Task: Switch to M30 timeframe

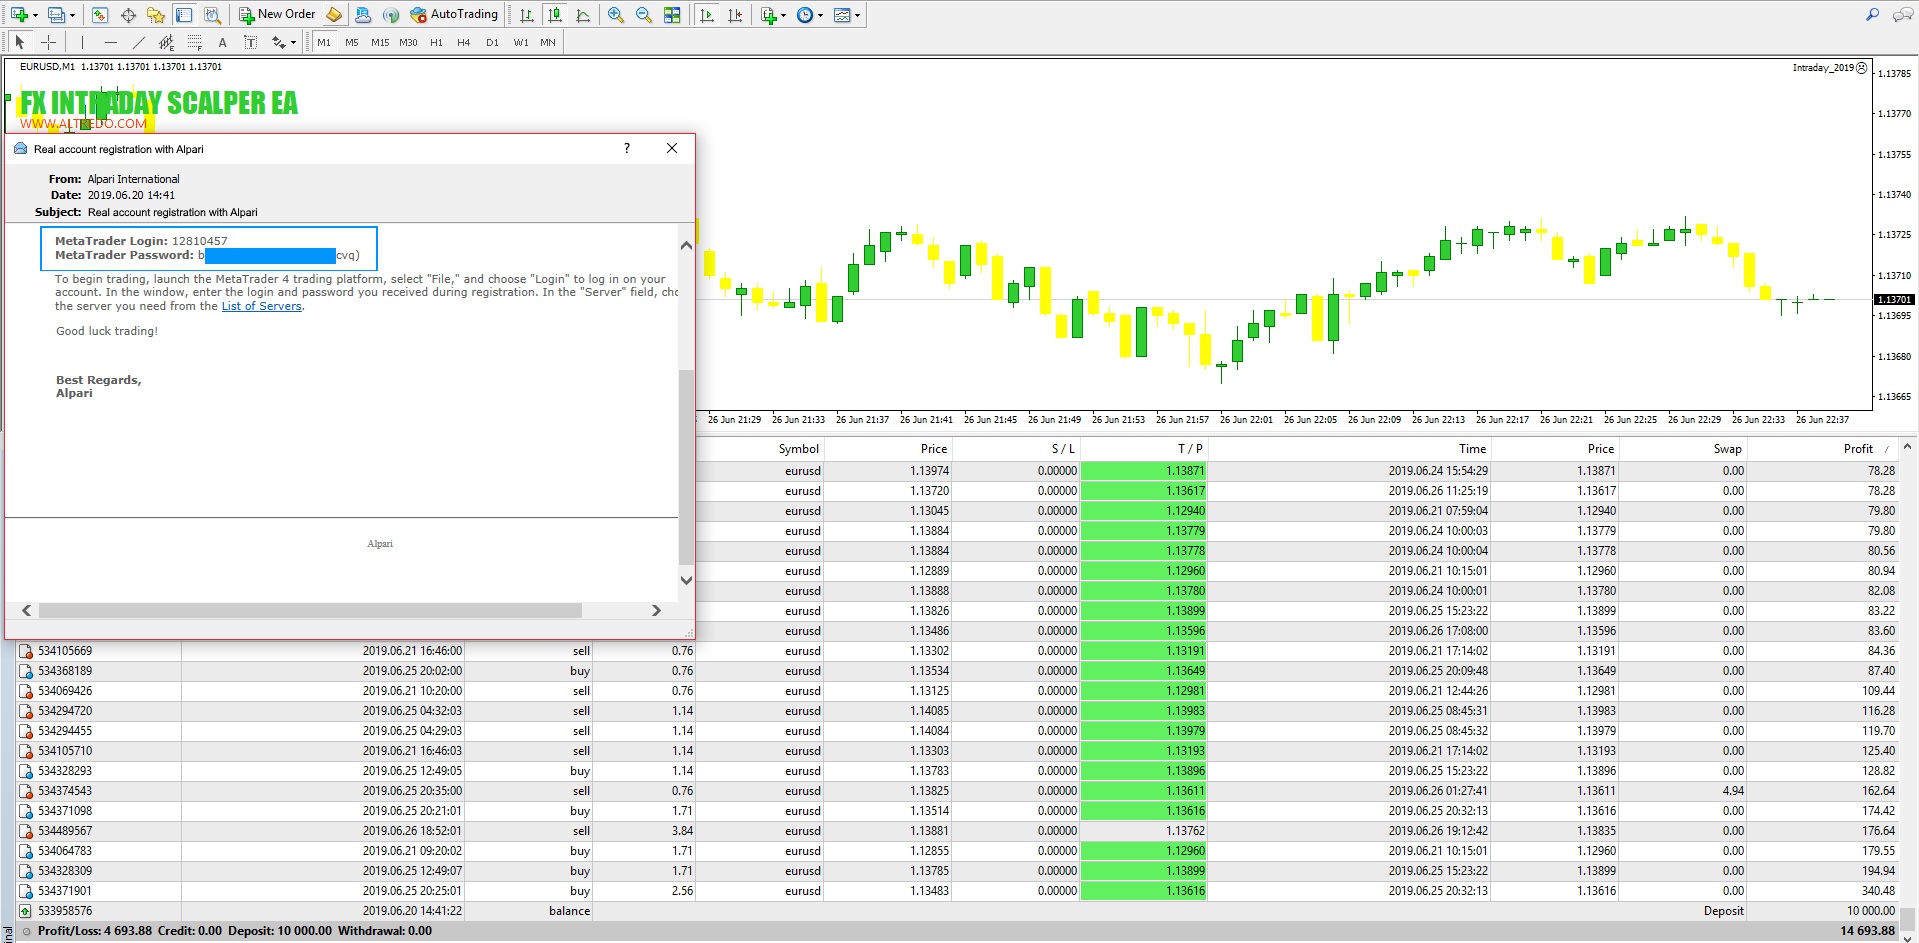Action: coord(408,42)
